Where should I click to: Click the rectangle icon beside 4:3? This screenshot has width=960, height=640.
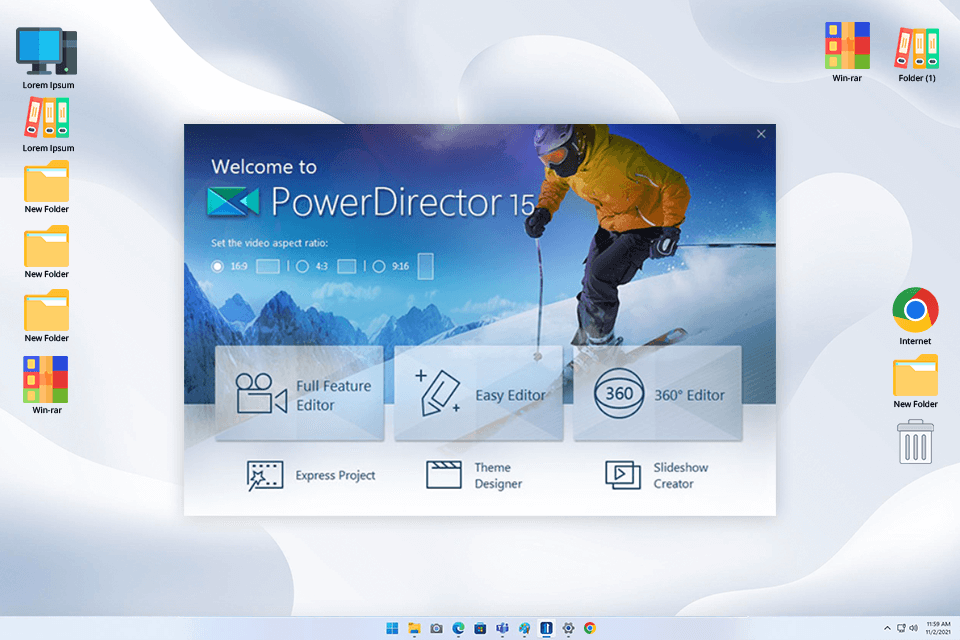click(x=347, y=266)
